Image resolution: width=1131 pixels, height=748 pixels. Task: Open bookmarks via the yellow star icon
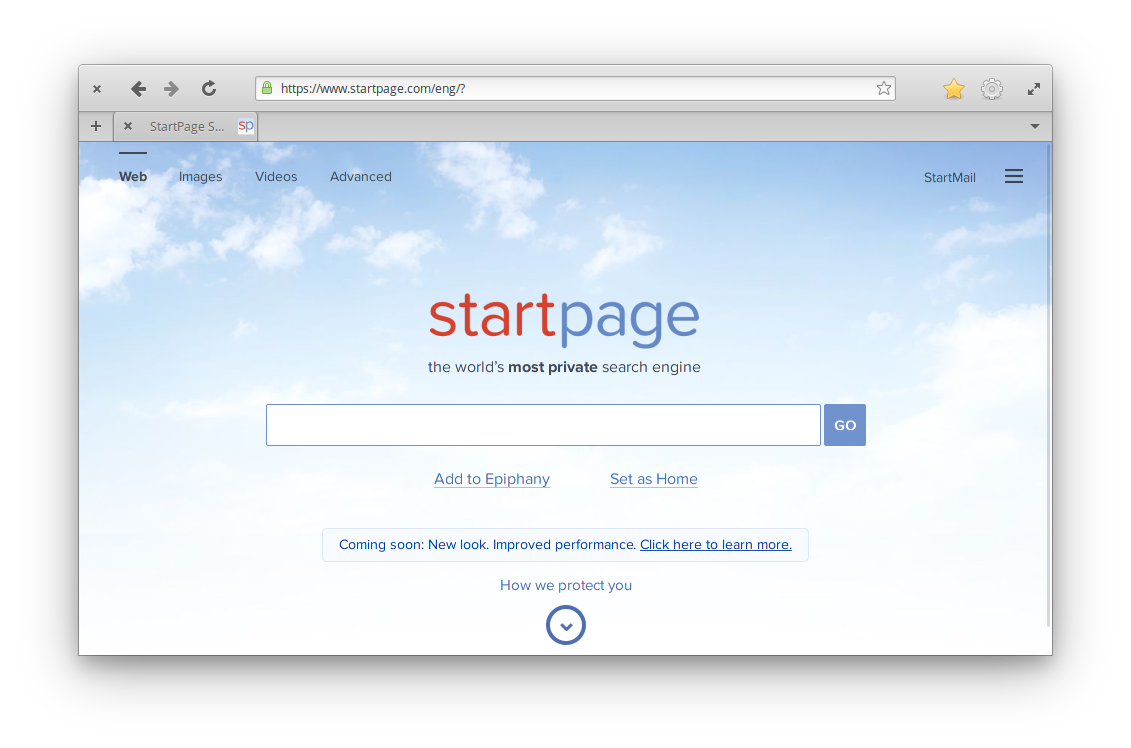(x=954, y=89)
